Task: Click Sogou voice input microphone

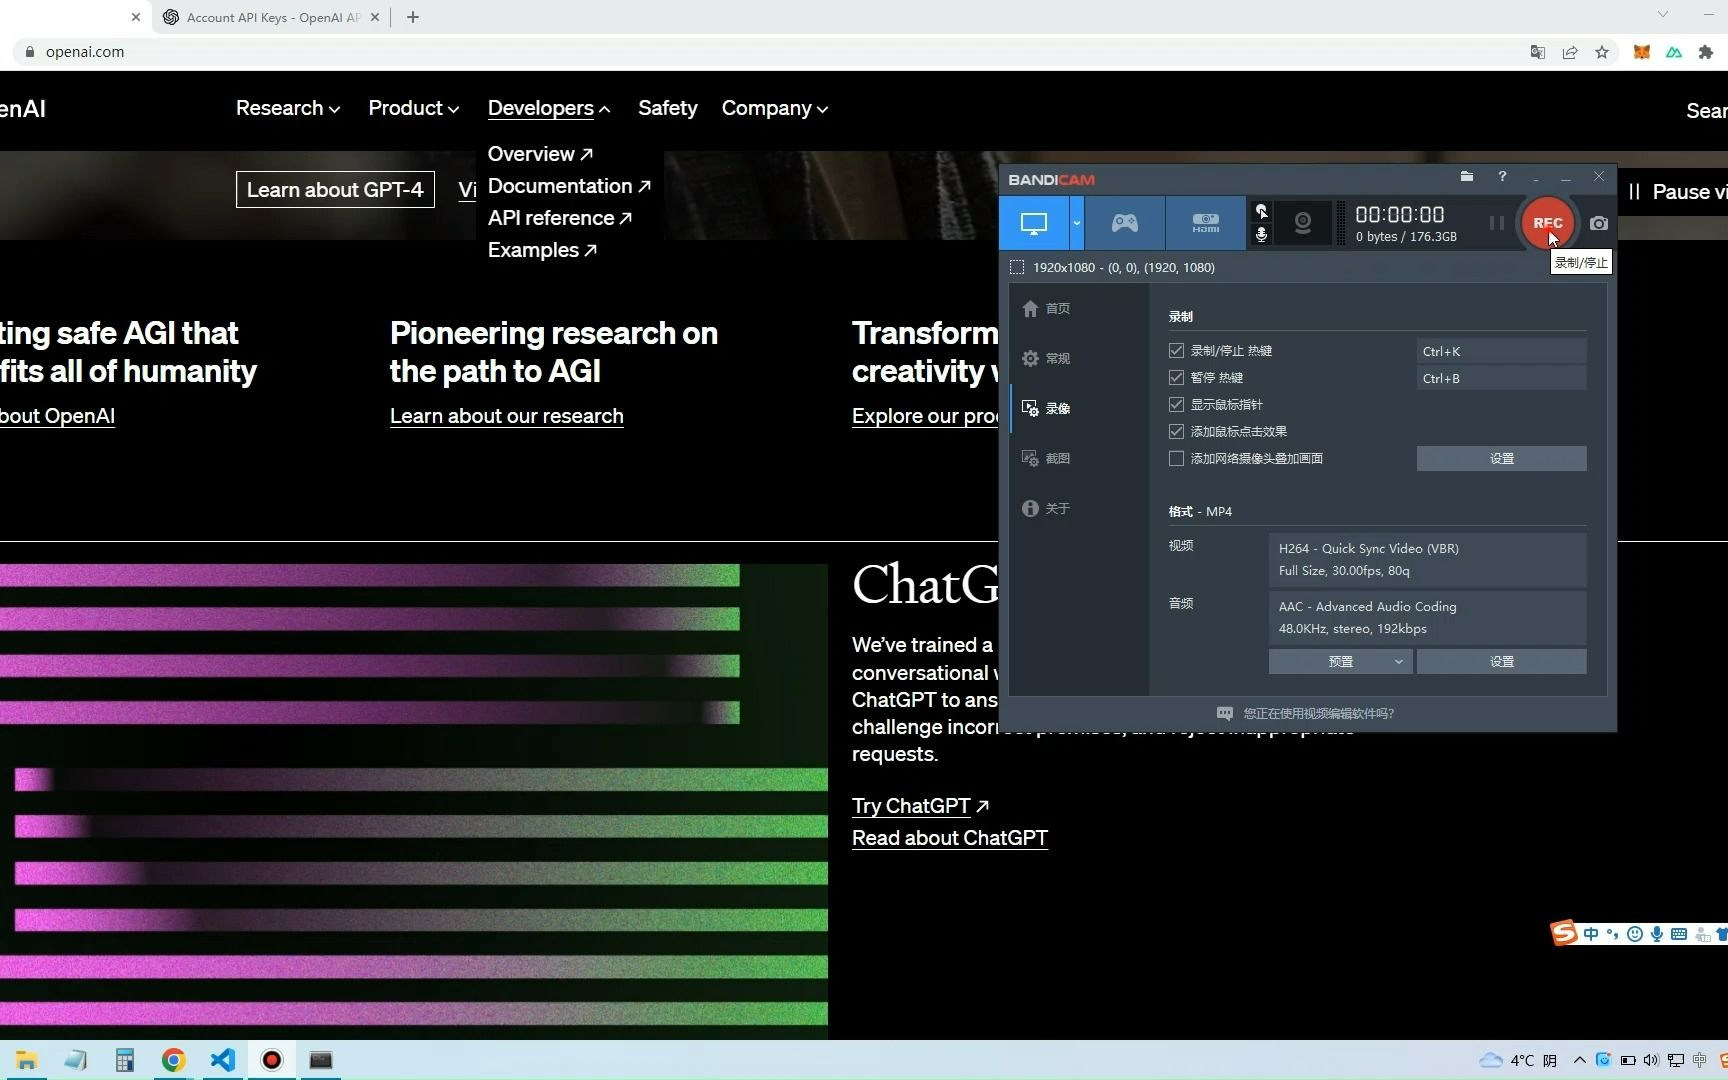Action: (x=1657, y=934)
